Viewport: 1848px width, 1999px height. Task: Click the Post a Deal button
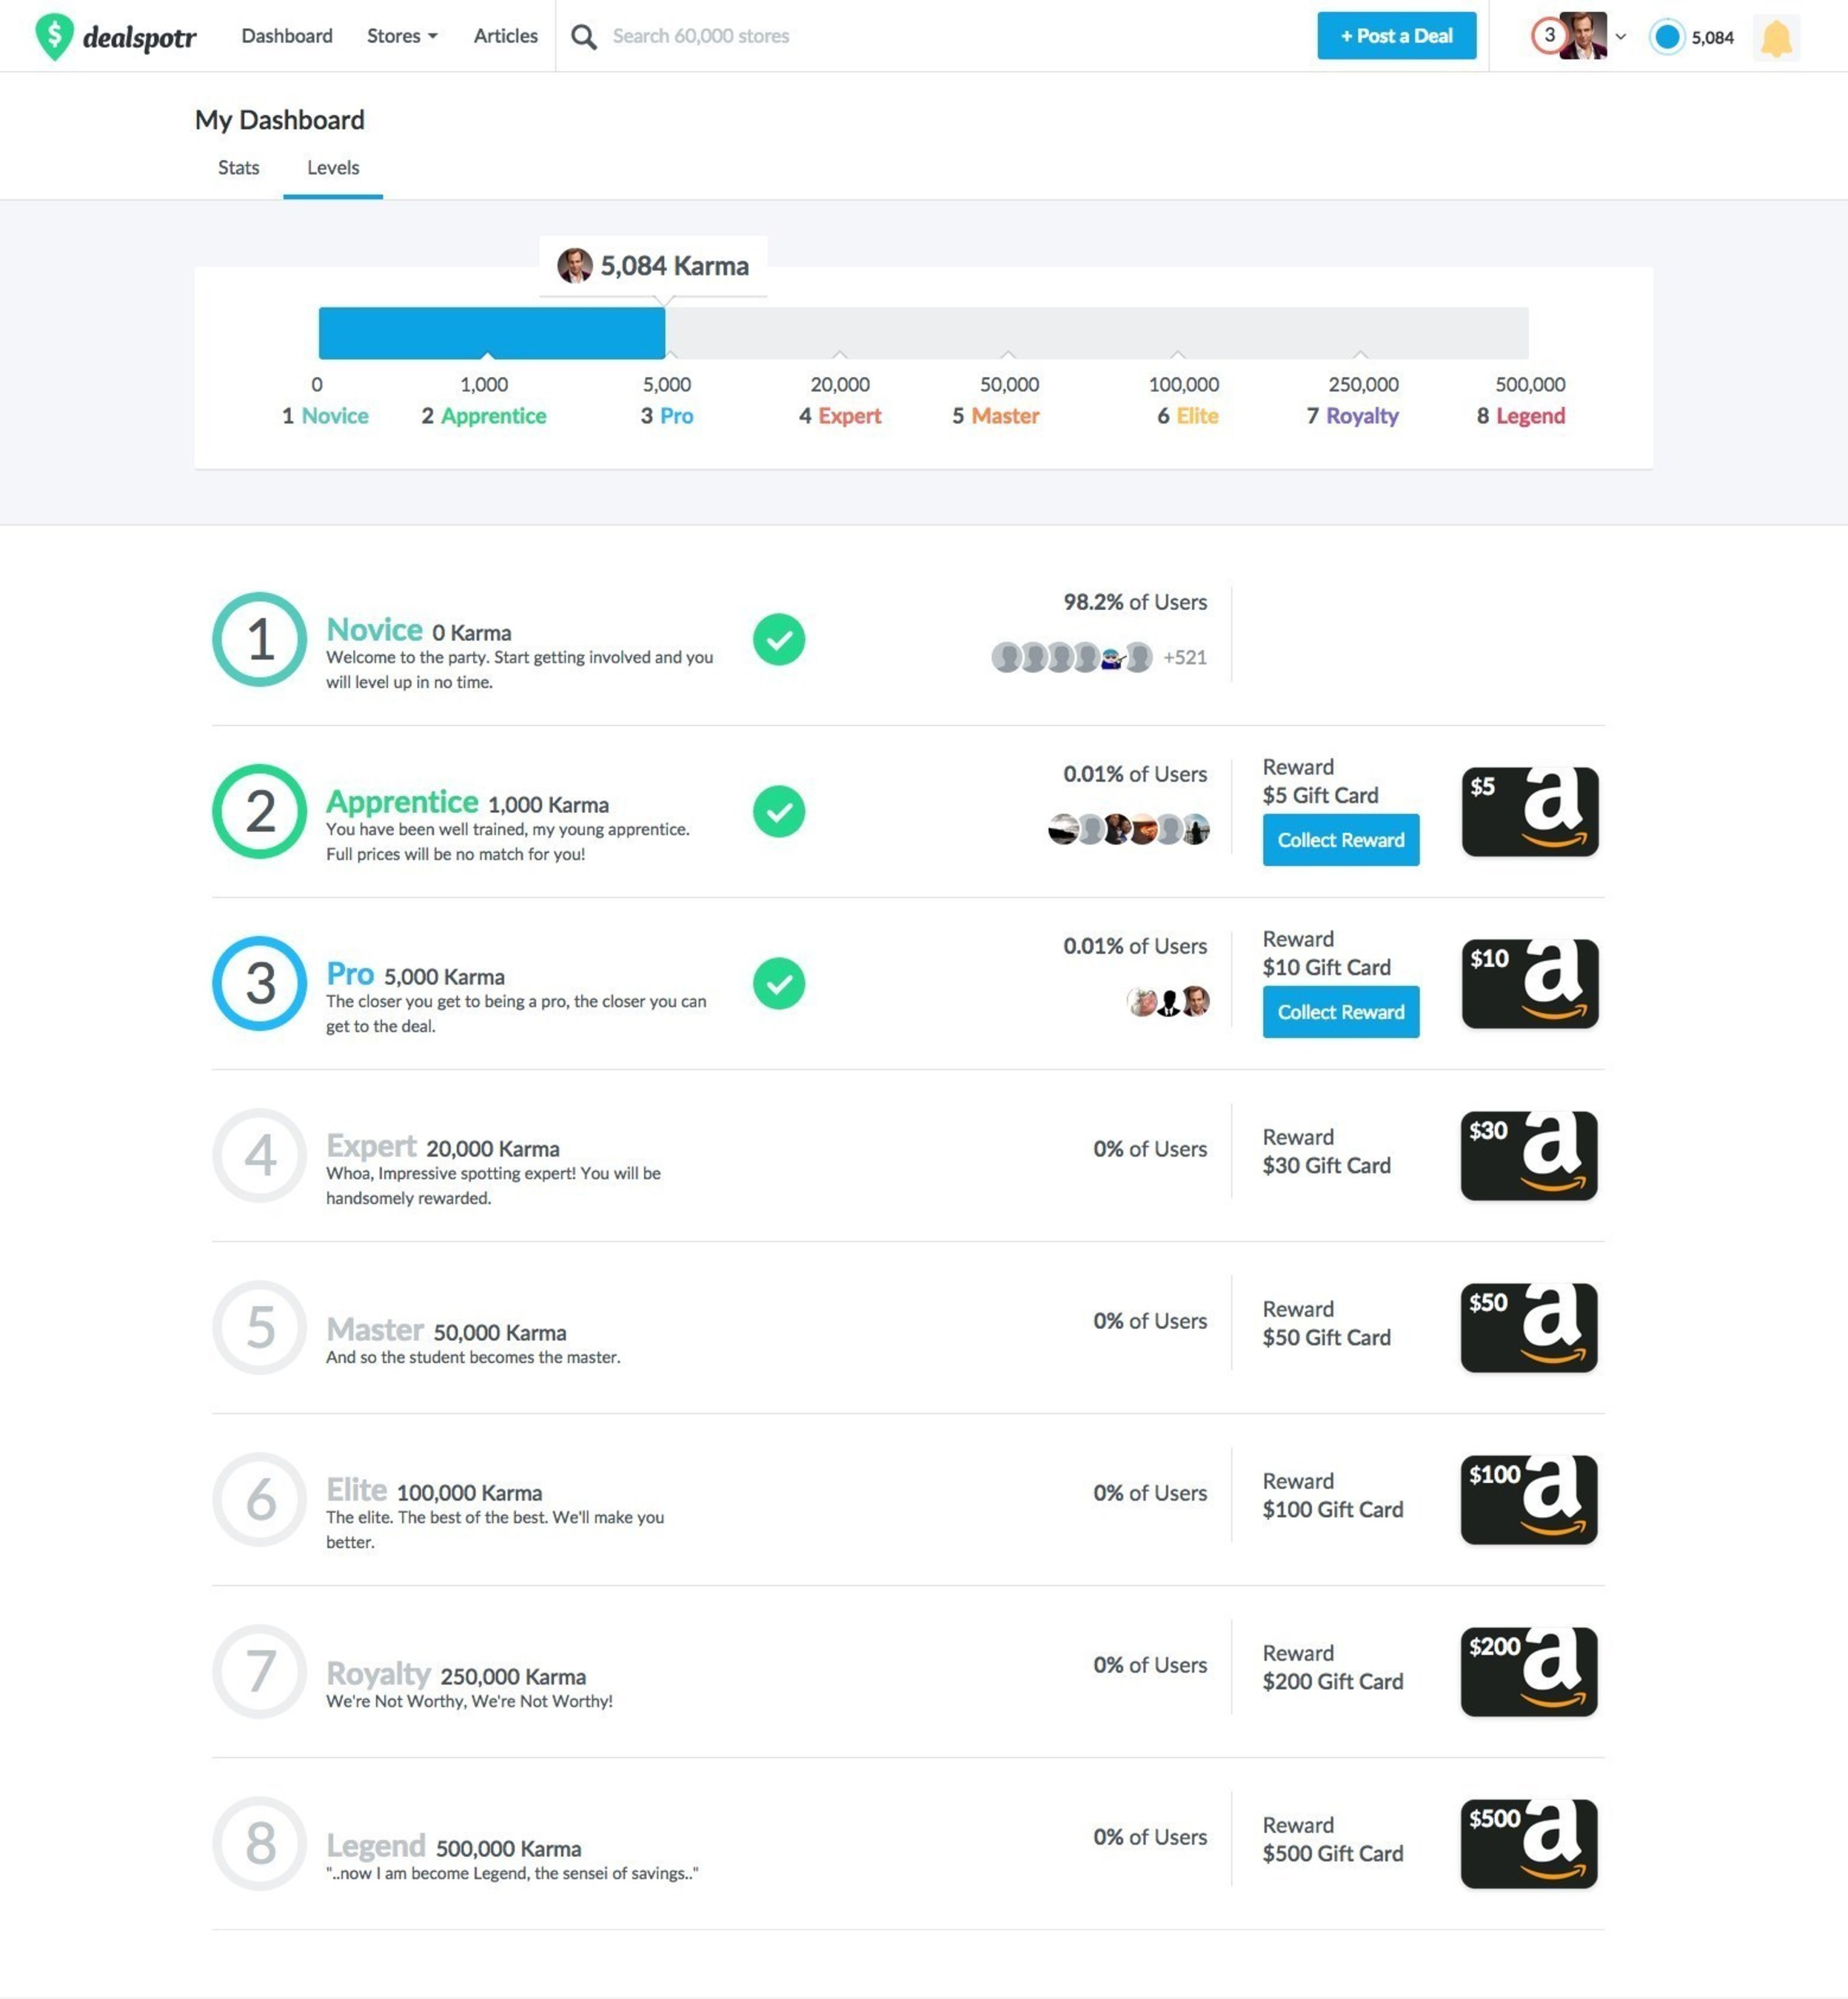point(1397,36)
